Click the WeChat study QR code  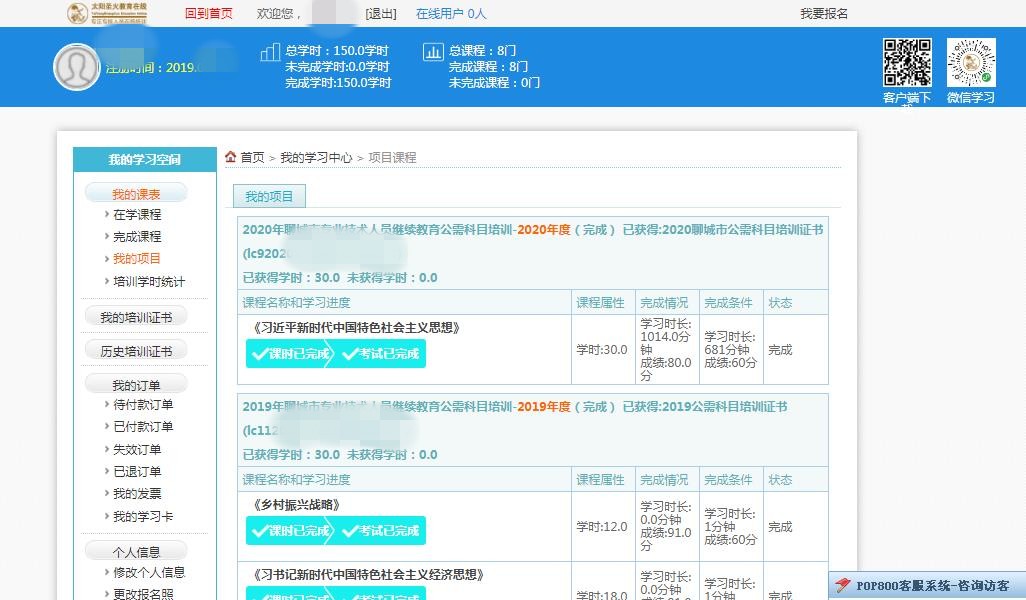970,63
